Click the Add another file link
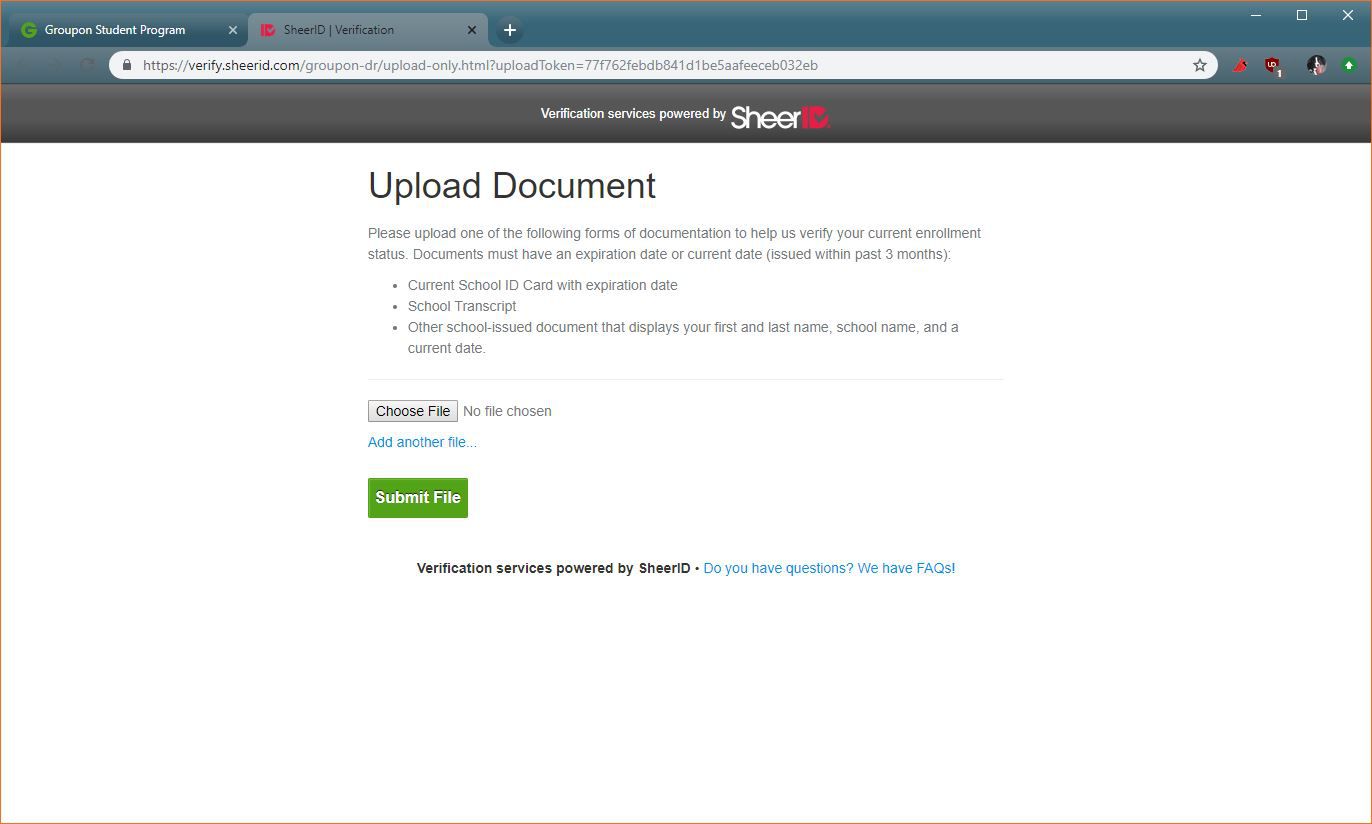The image size is (1372, 824). [422, 442]
